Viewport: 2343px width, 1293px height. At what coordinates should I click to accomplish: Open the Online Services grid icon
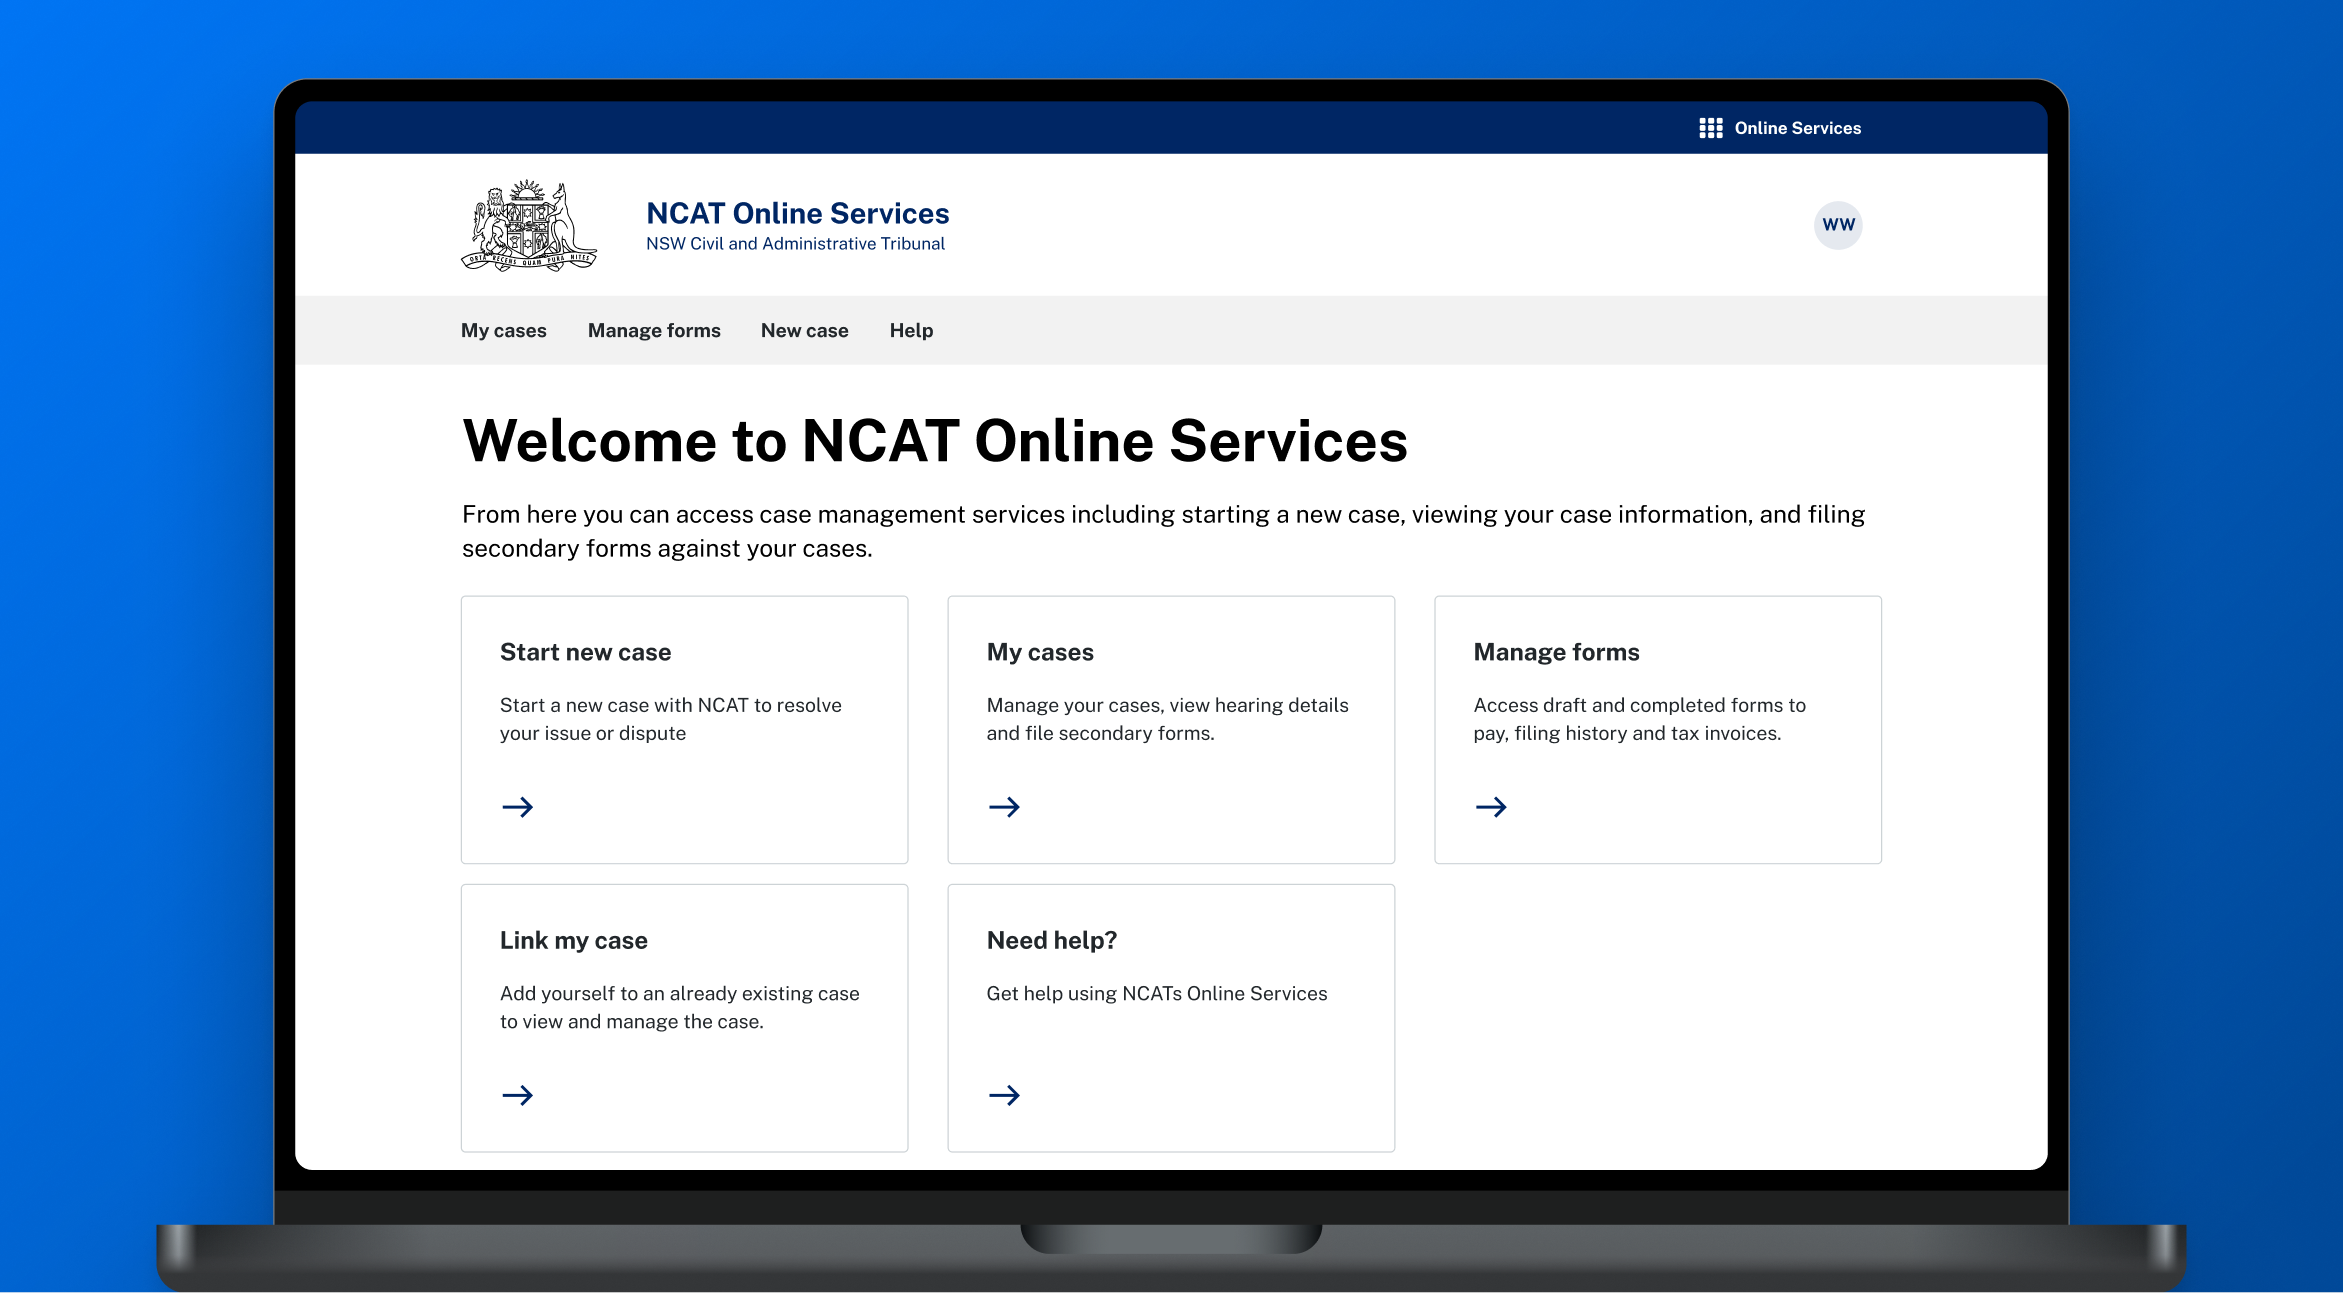pos(1710,128)
